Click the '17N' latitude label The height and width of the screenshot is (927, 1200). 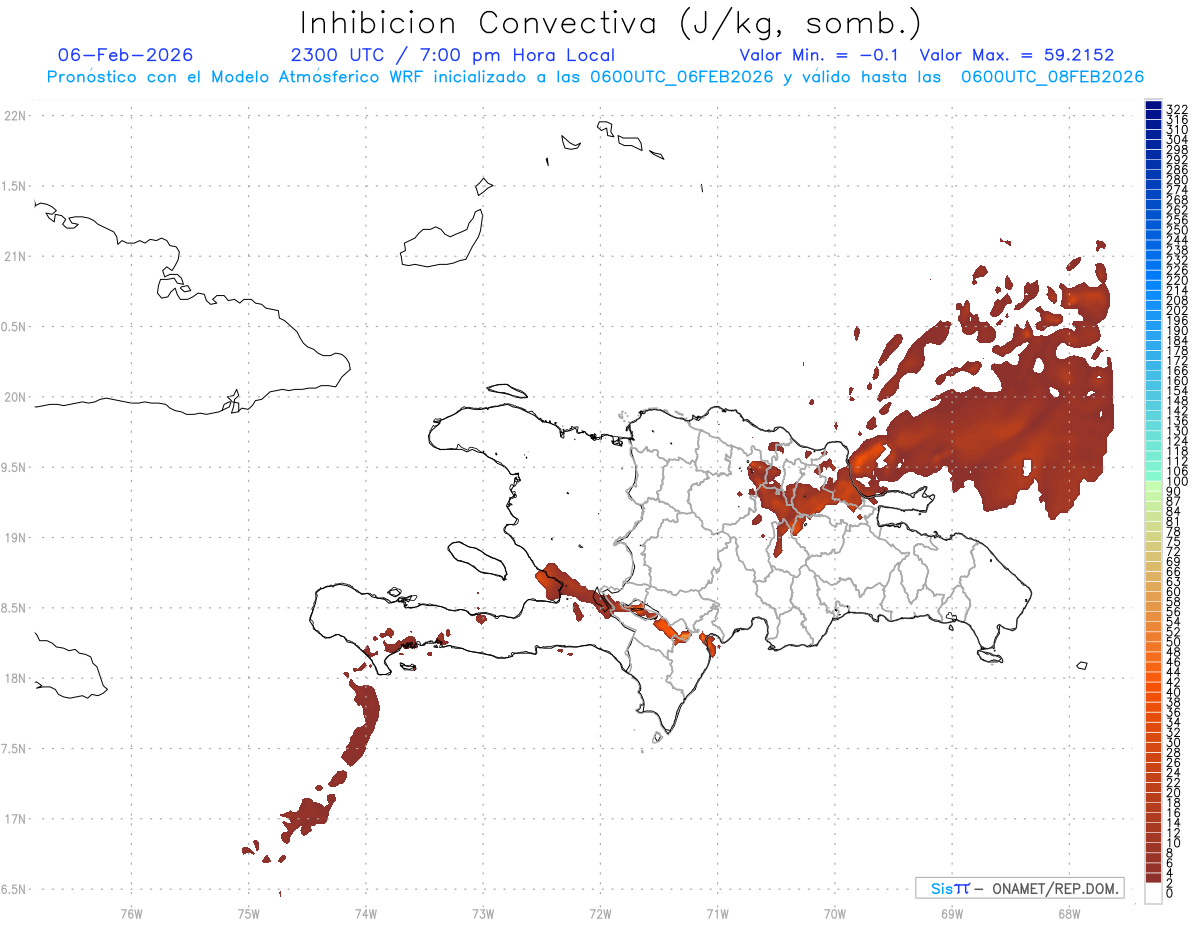pyautogui.click(x=14, y=819)
